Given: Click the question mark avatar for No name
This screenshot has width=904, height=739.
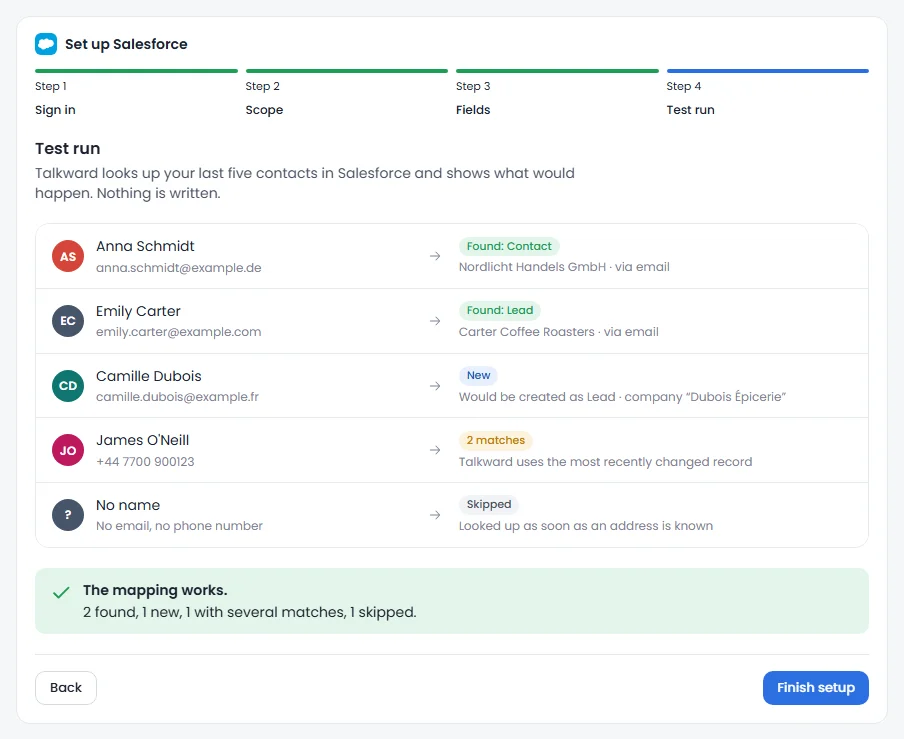Looking at the screenshot, I should (x=68, y=515).
